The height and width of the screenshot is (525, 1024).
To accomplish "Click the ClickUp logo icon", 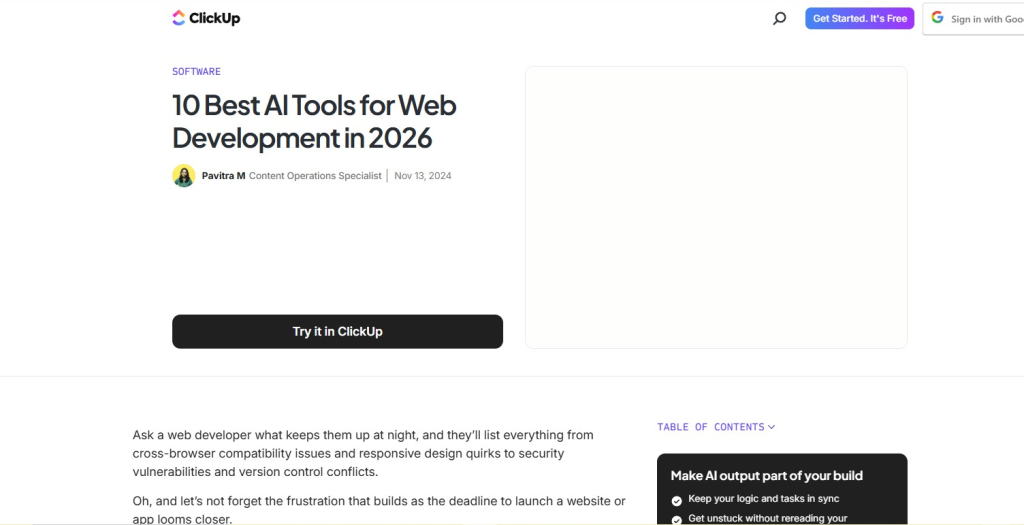I will click(x=179, y=18).
